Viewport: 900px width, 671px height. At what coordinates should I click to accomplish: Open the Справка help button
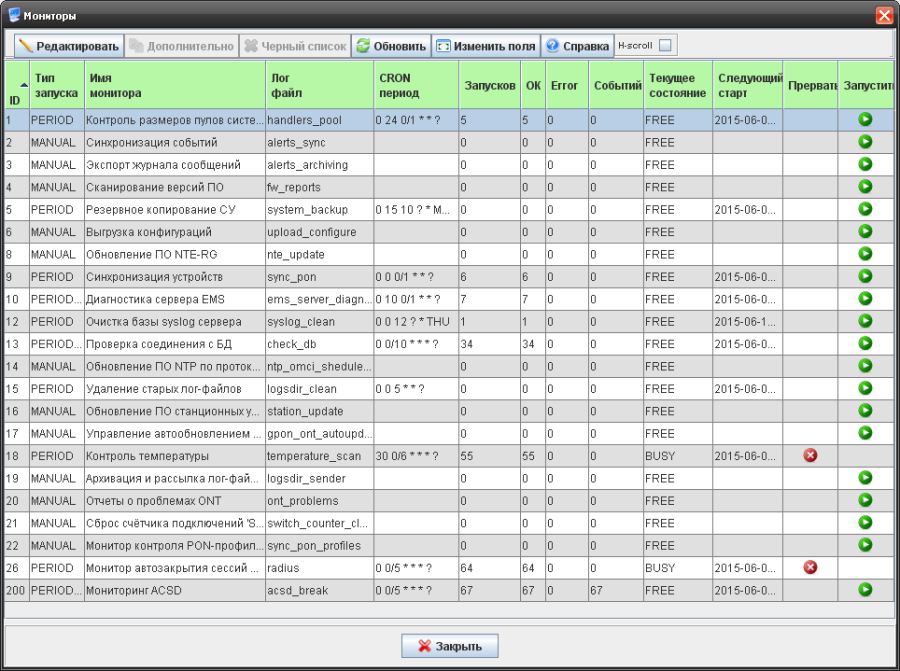tap(577, 46)
